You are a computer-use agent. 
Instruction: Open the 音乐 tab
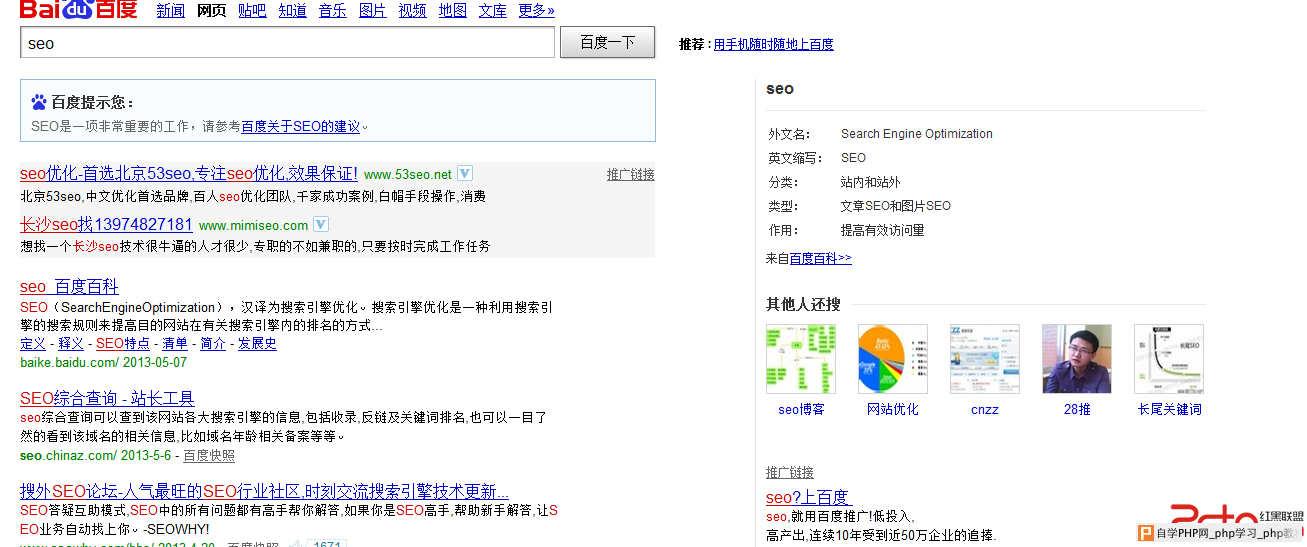[x=332, y=11]
